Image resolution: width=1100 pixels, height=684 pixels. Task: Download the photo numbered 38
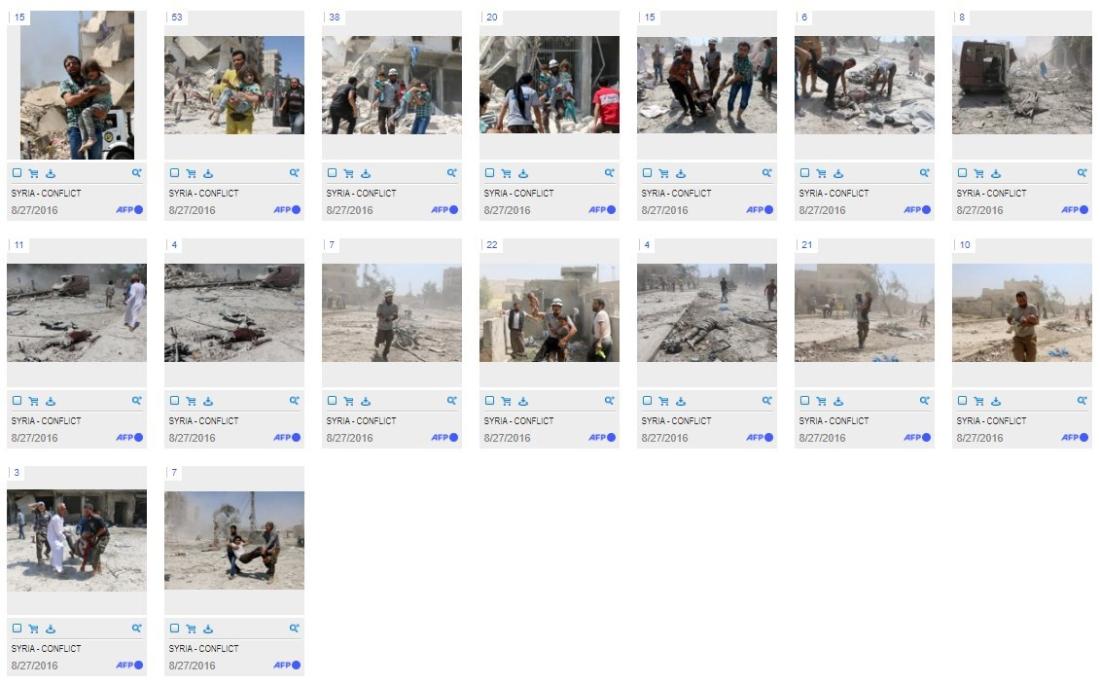coord(365,173)
